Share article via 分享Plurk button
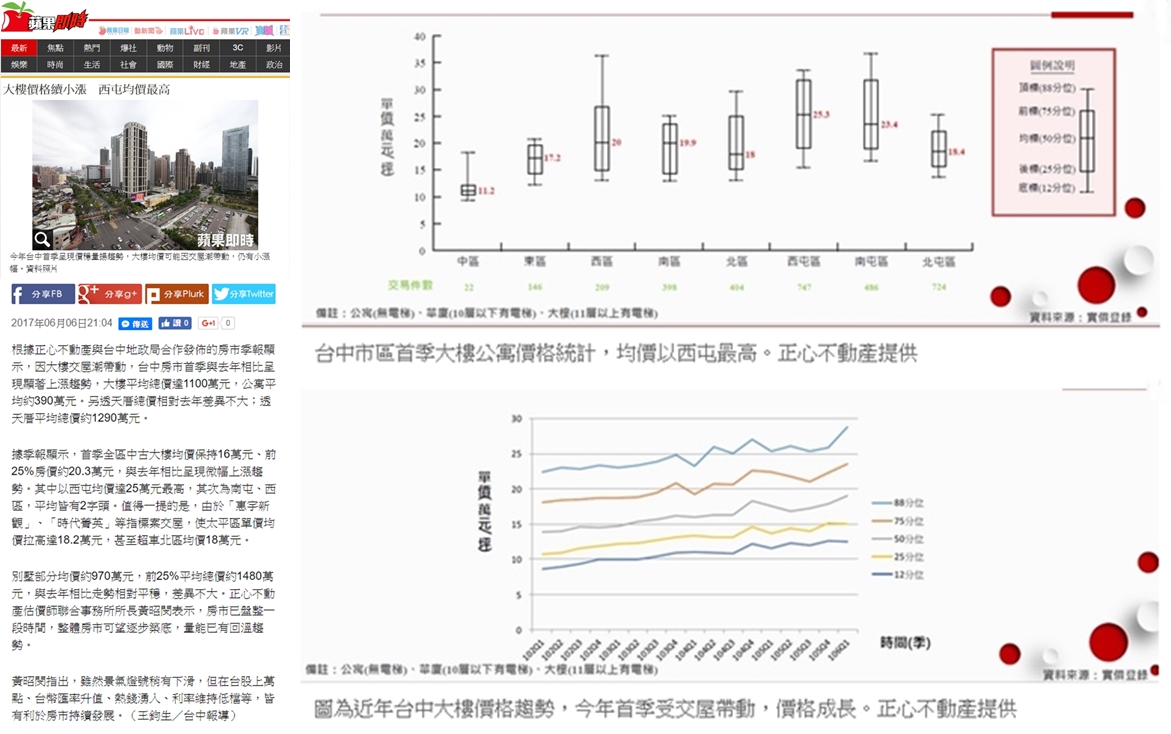 [176, 294]
